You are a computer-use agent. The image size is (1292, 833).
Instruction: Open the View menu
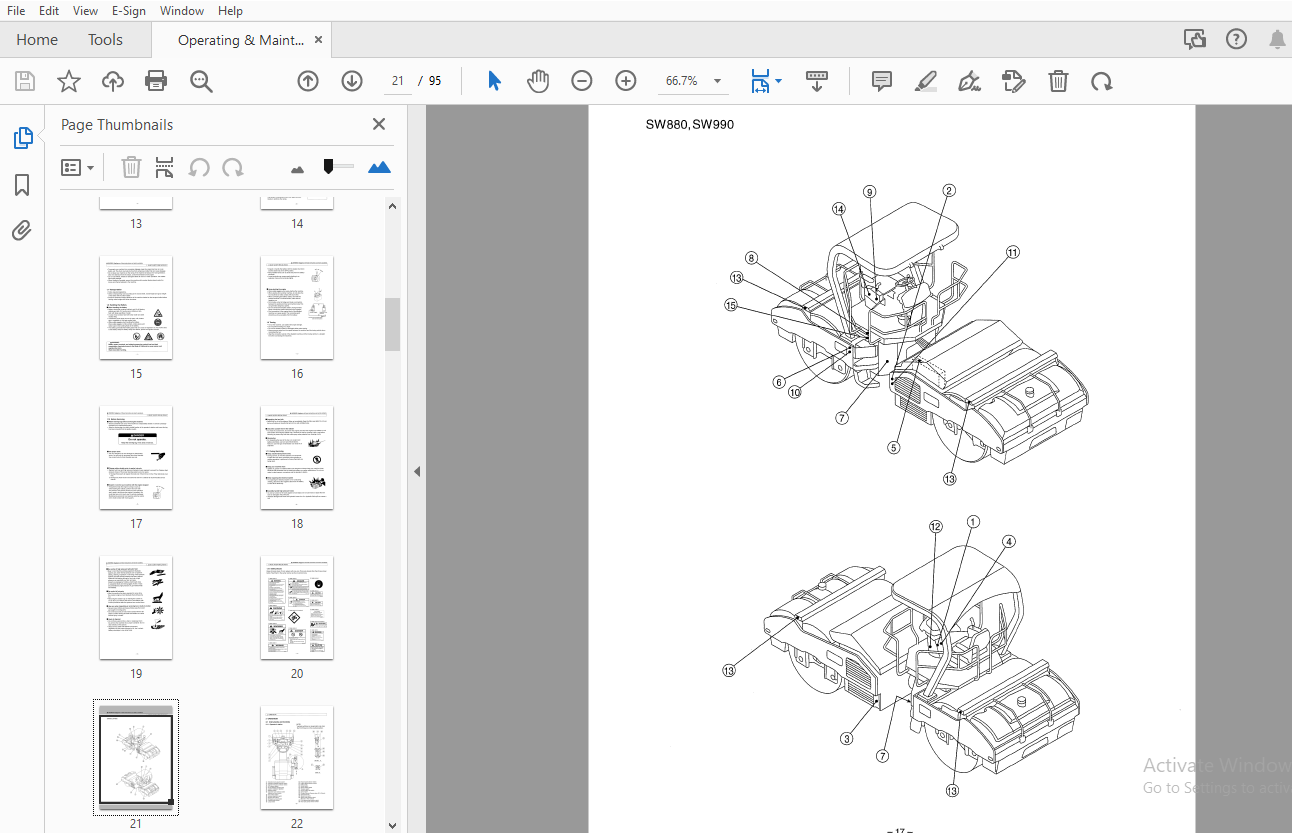click(85, 11)
